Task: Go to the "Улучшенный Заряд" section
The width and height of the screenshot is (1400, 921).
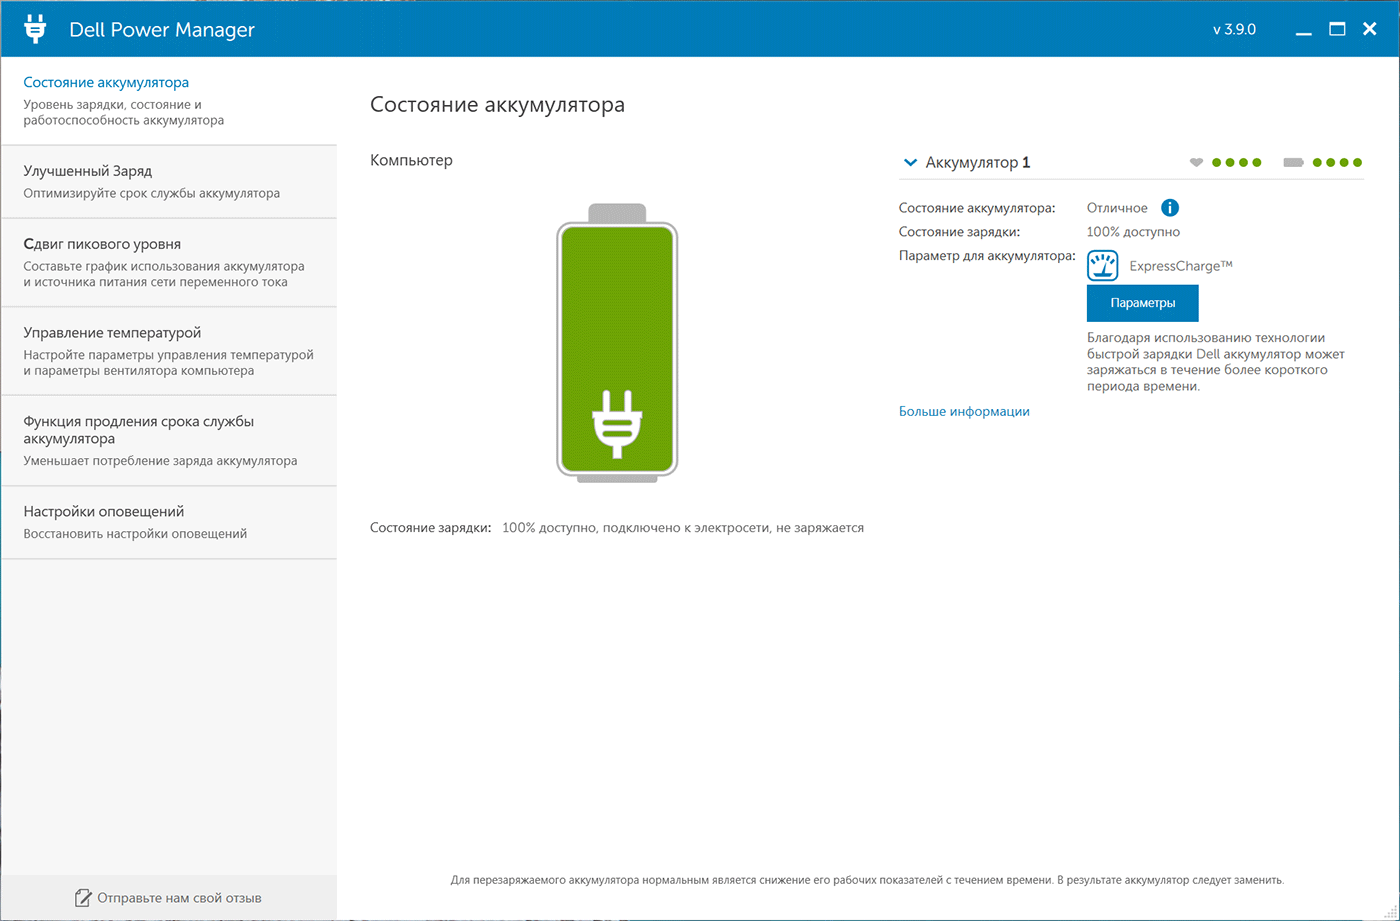Action: click(x=169, y=182)
